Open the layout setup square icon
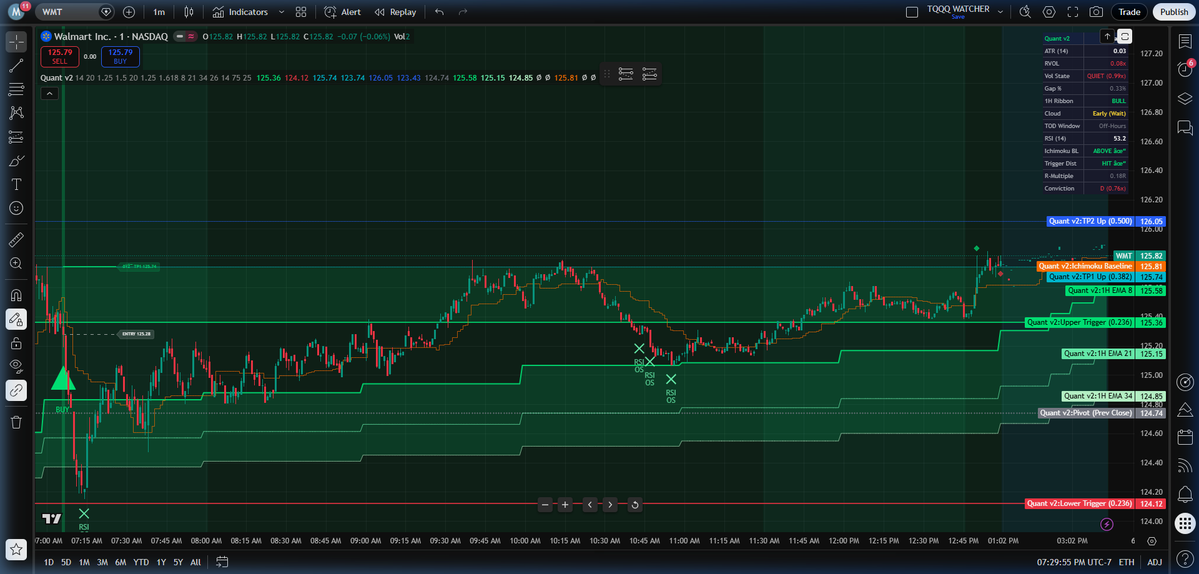Screen dimensions: 1199x574 coord(911,12)
